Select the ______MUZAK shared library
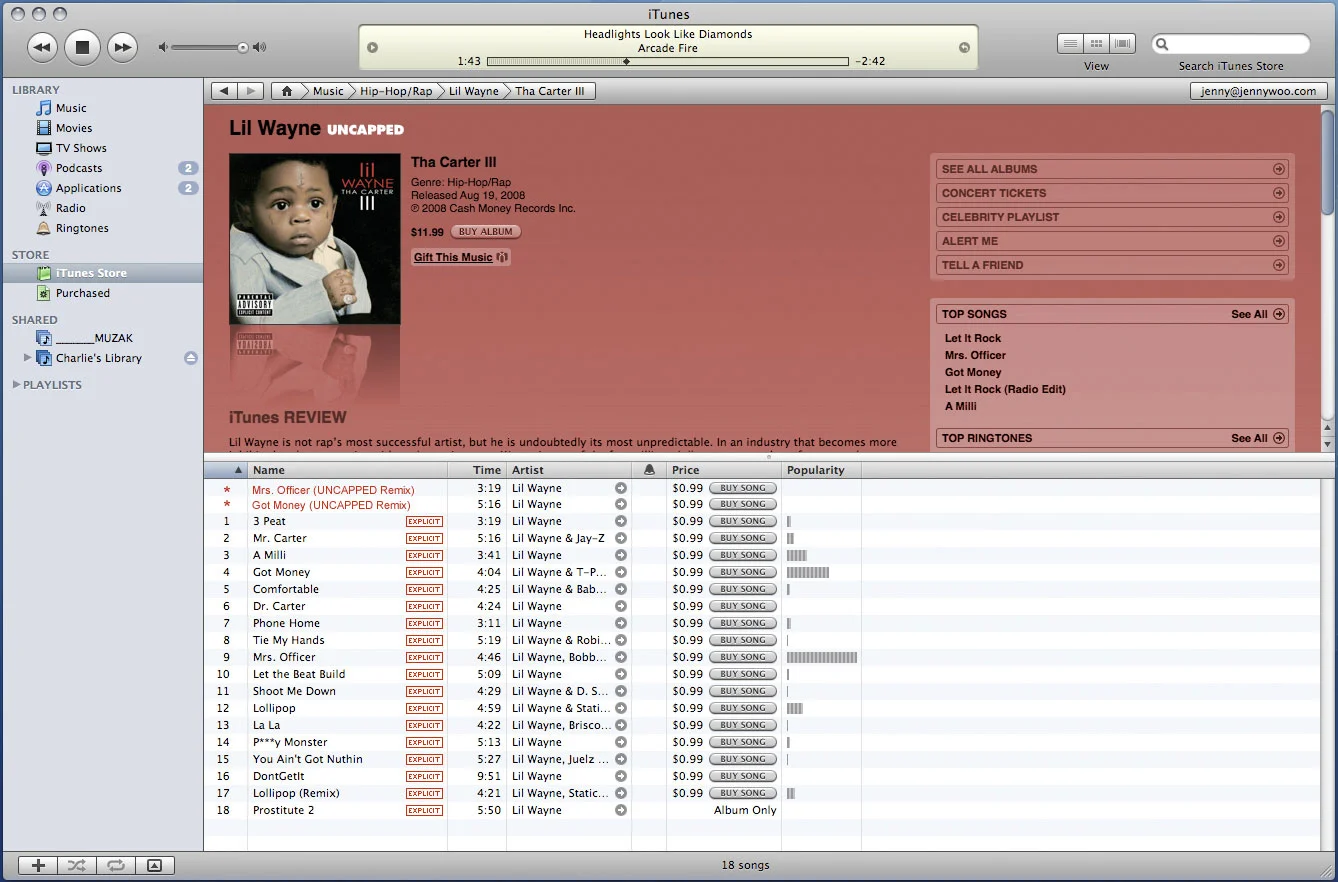 coord(94,338)
